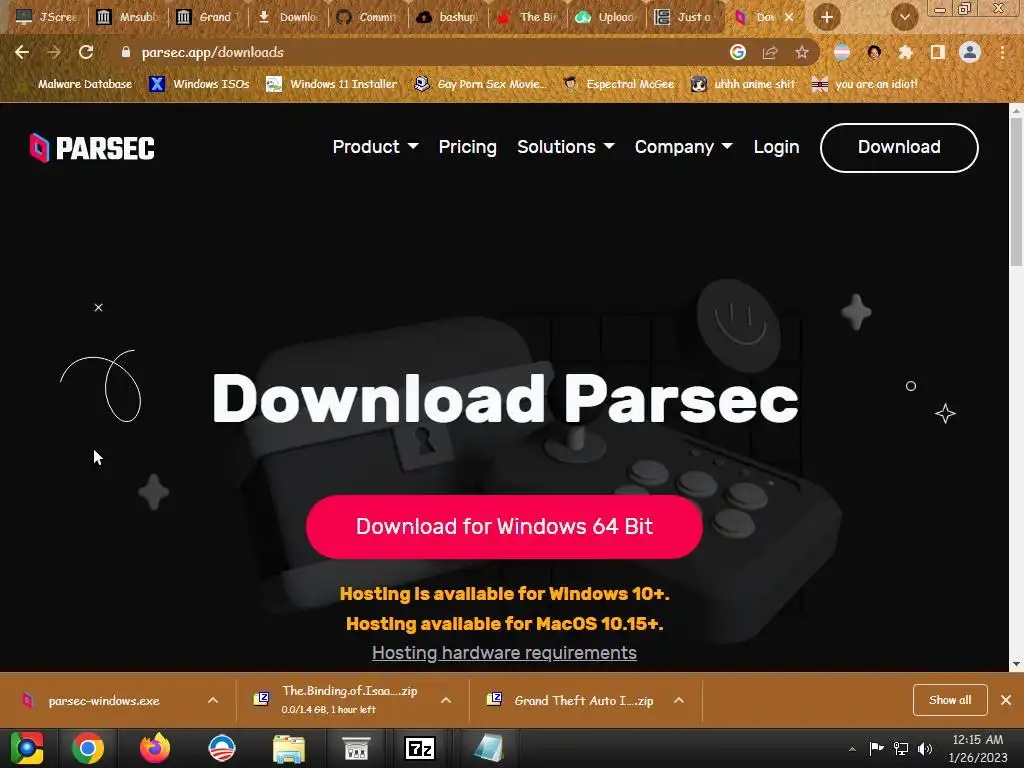Open Windows 11 Installer bookmark

tap(332, 84)
